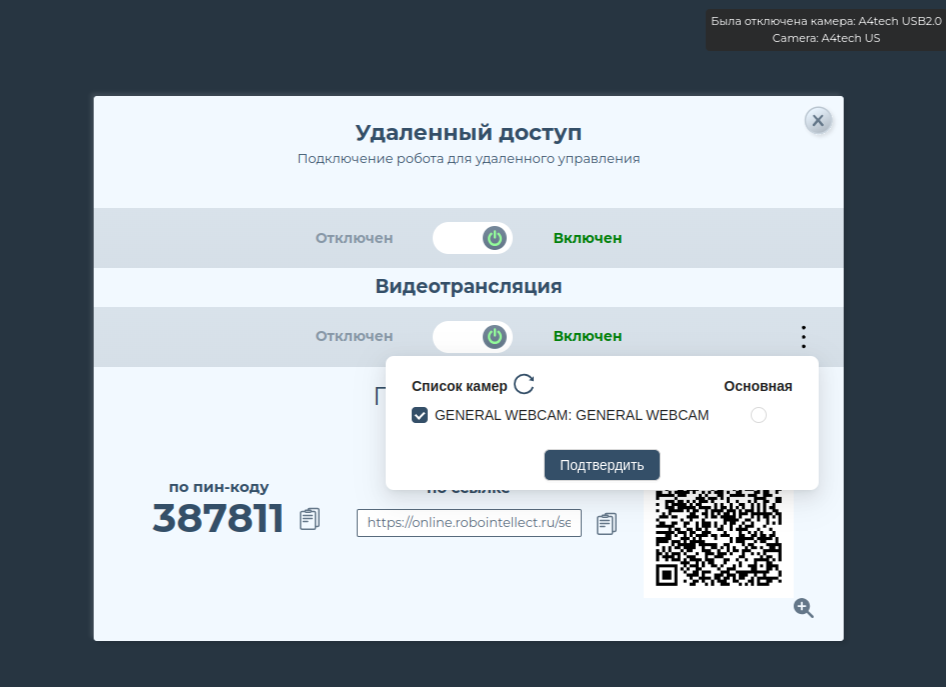The image size is (946, 687).
Task: Click GENERAL WEBCAM: GENERAL WEBCAM label
Action: [x=571, y=415]
